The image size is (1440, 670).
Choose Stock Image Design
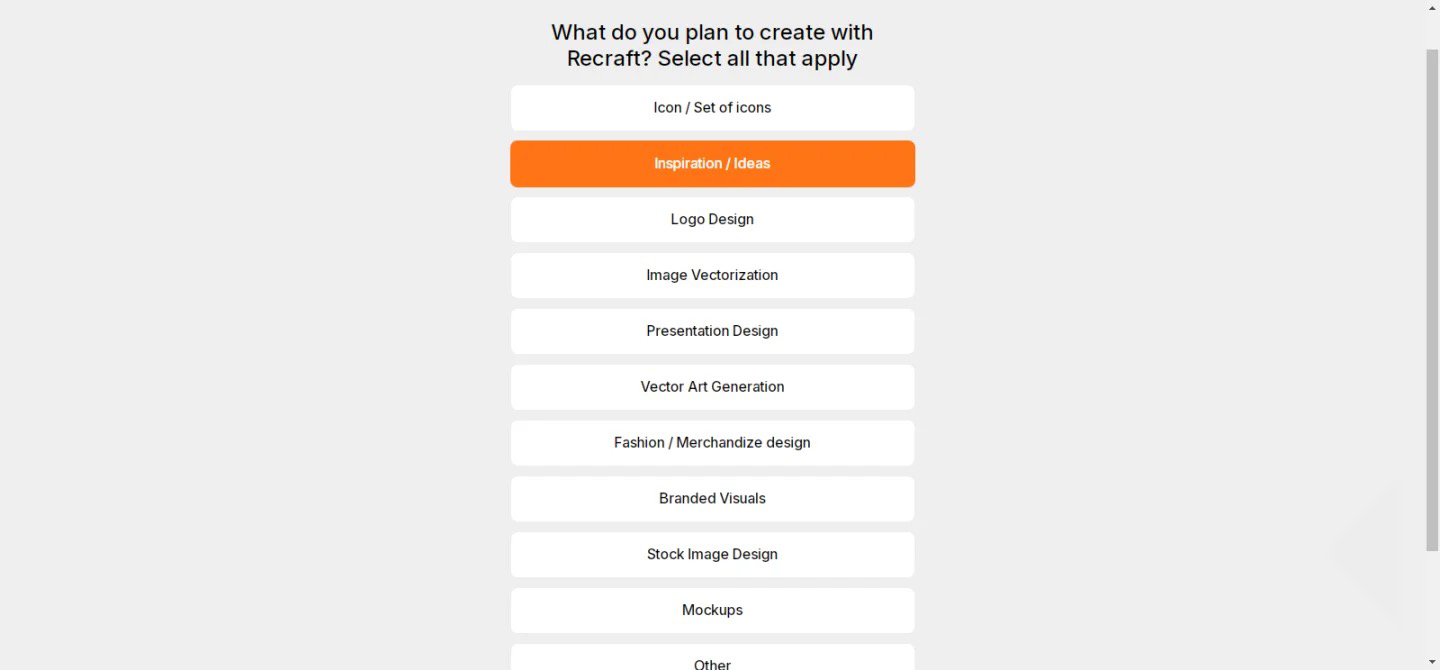[x=712, y=555]
